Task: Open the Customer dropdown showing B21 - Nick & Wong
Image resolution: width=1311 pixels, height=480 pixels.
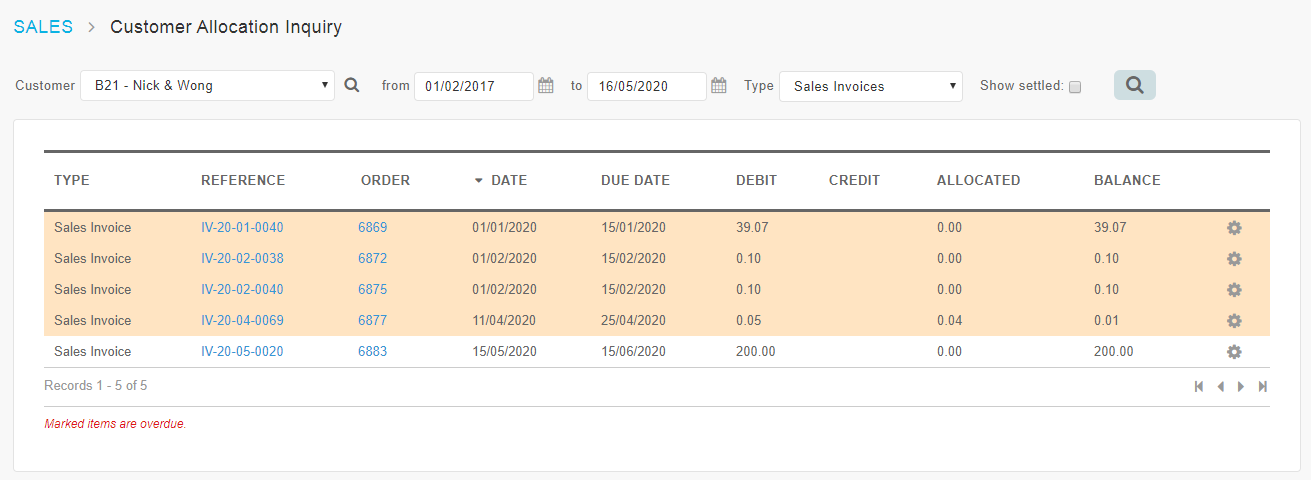Action: click(208, 86)
